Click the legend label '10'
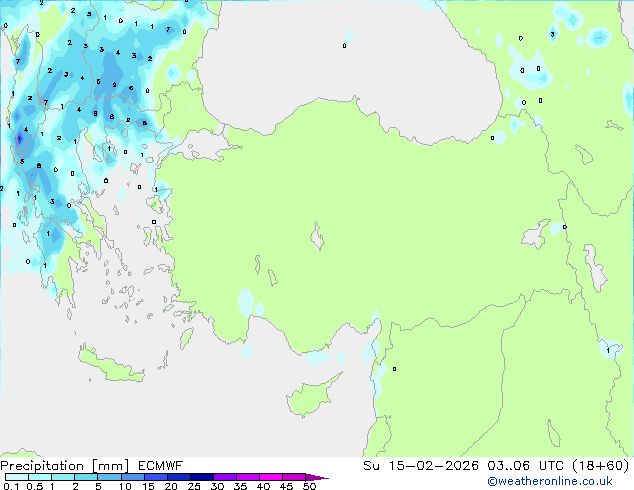634x490 pixels. click(125, 486)
